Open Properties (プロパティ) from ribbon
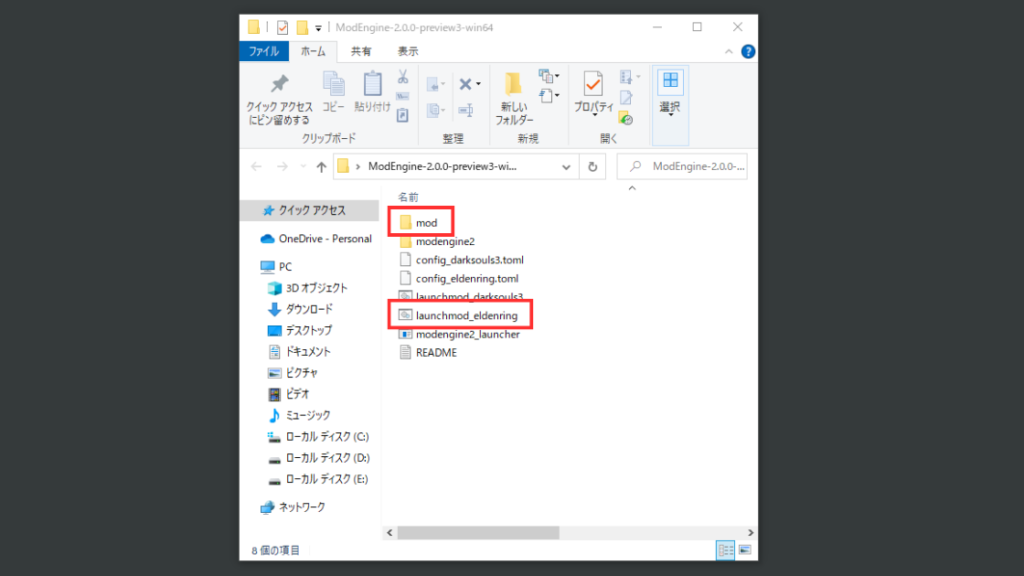Image resolution: width=1024 pixels, height=576 pixels. (x=594, y=94)
